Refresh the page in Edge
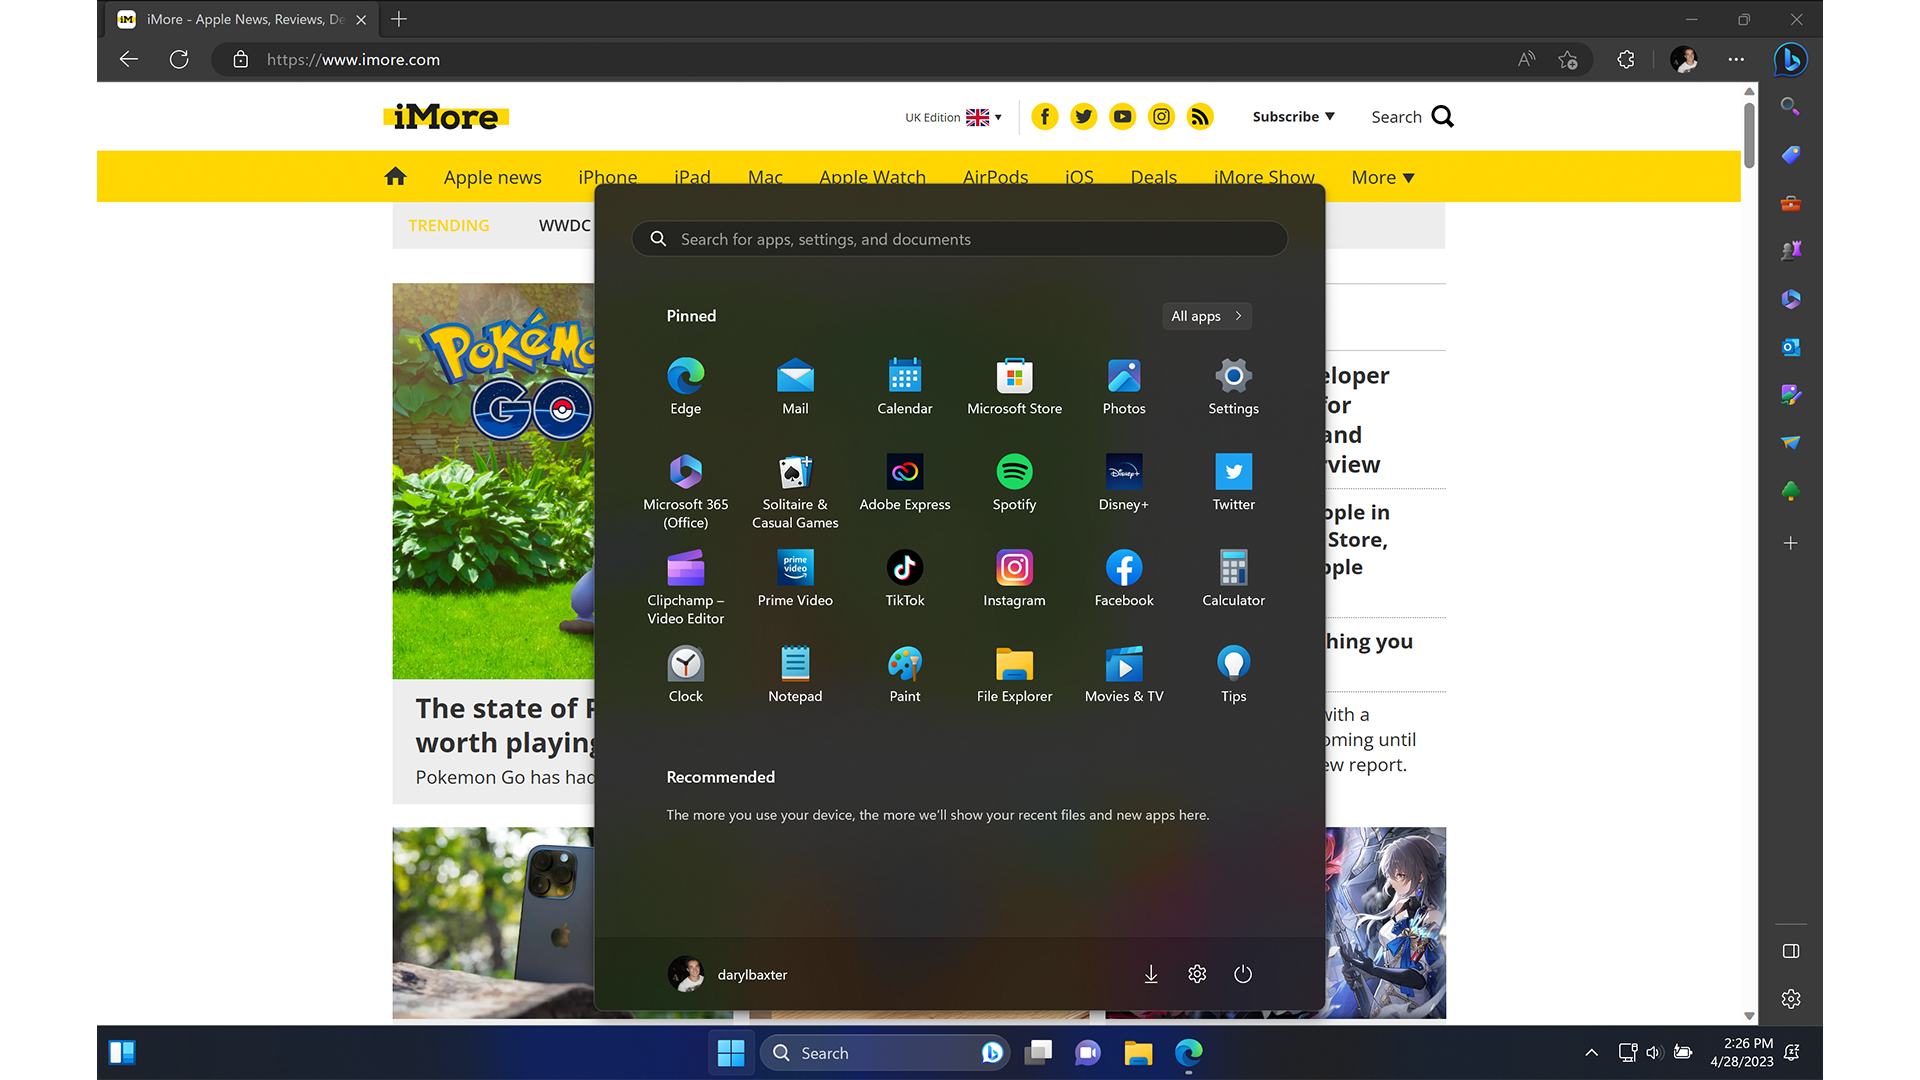This screenshot has height=1080, width=1920. pos(179,60)
